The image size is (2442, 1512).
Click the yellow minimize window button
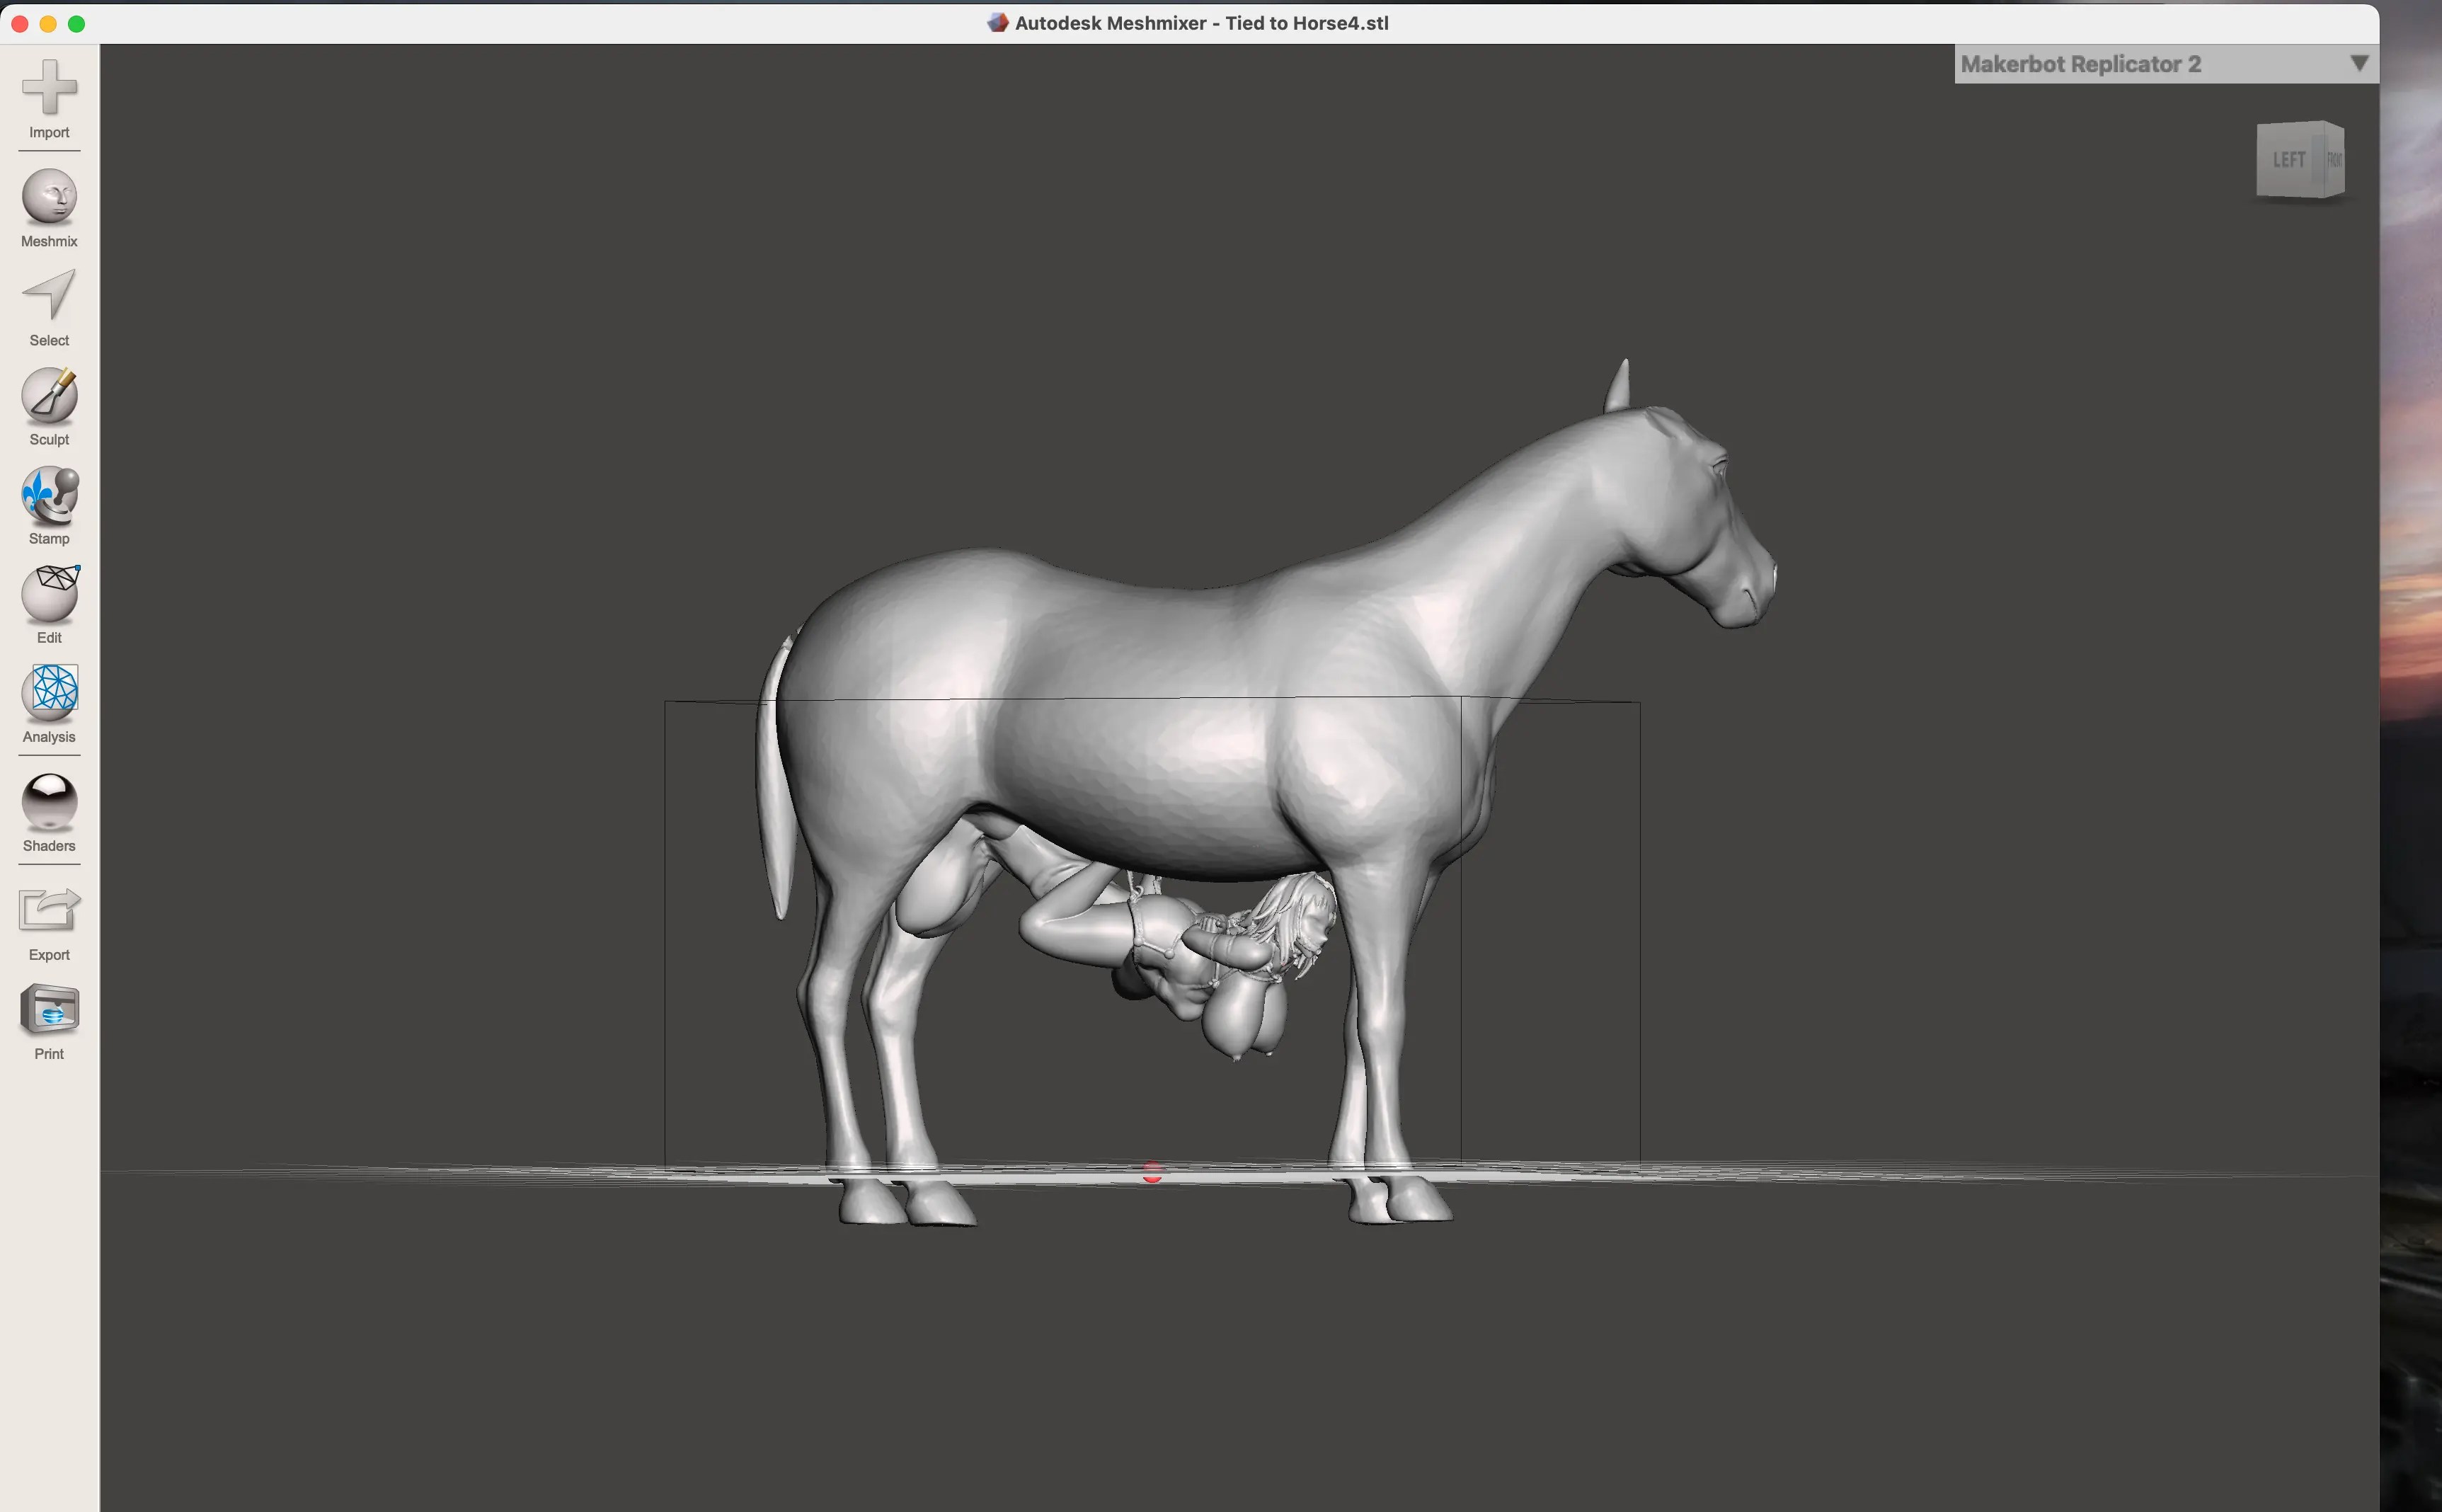coord(48,23)
